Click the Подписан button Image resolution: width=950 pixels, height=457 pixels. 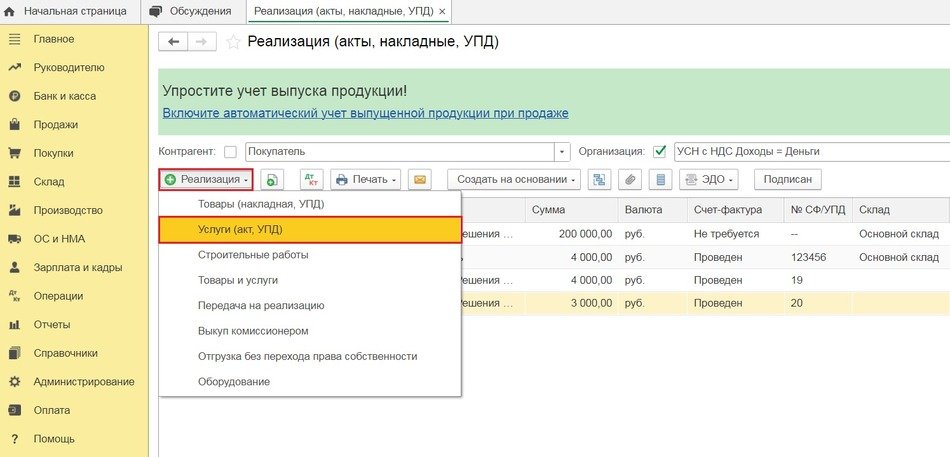coord(788,180)
